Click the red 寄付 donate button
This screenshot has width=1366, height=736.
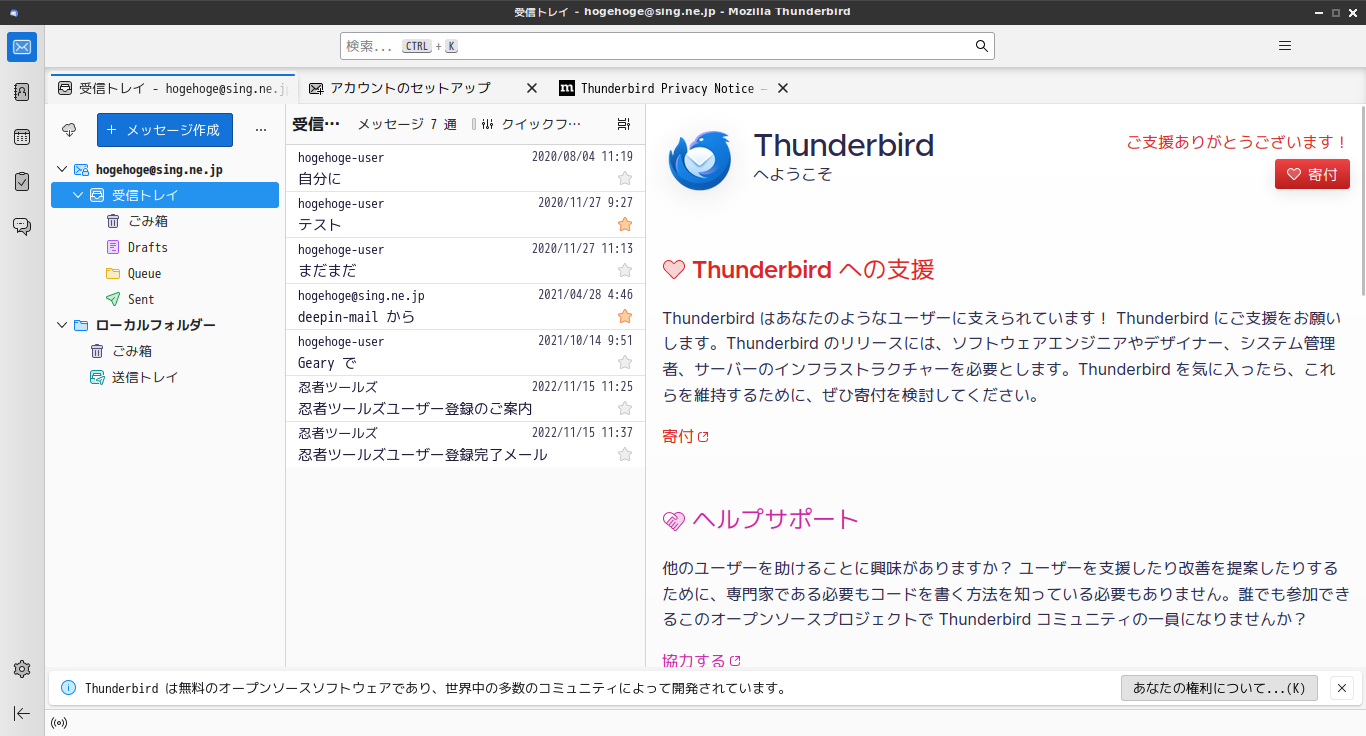[x=1312, y=174]
